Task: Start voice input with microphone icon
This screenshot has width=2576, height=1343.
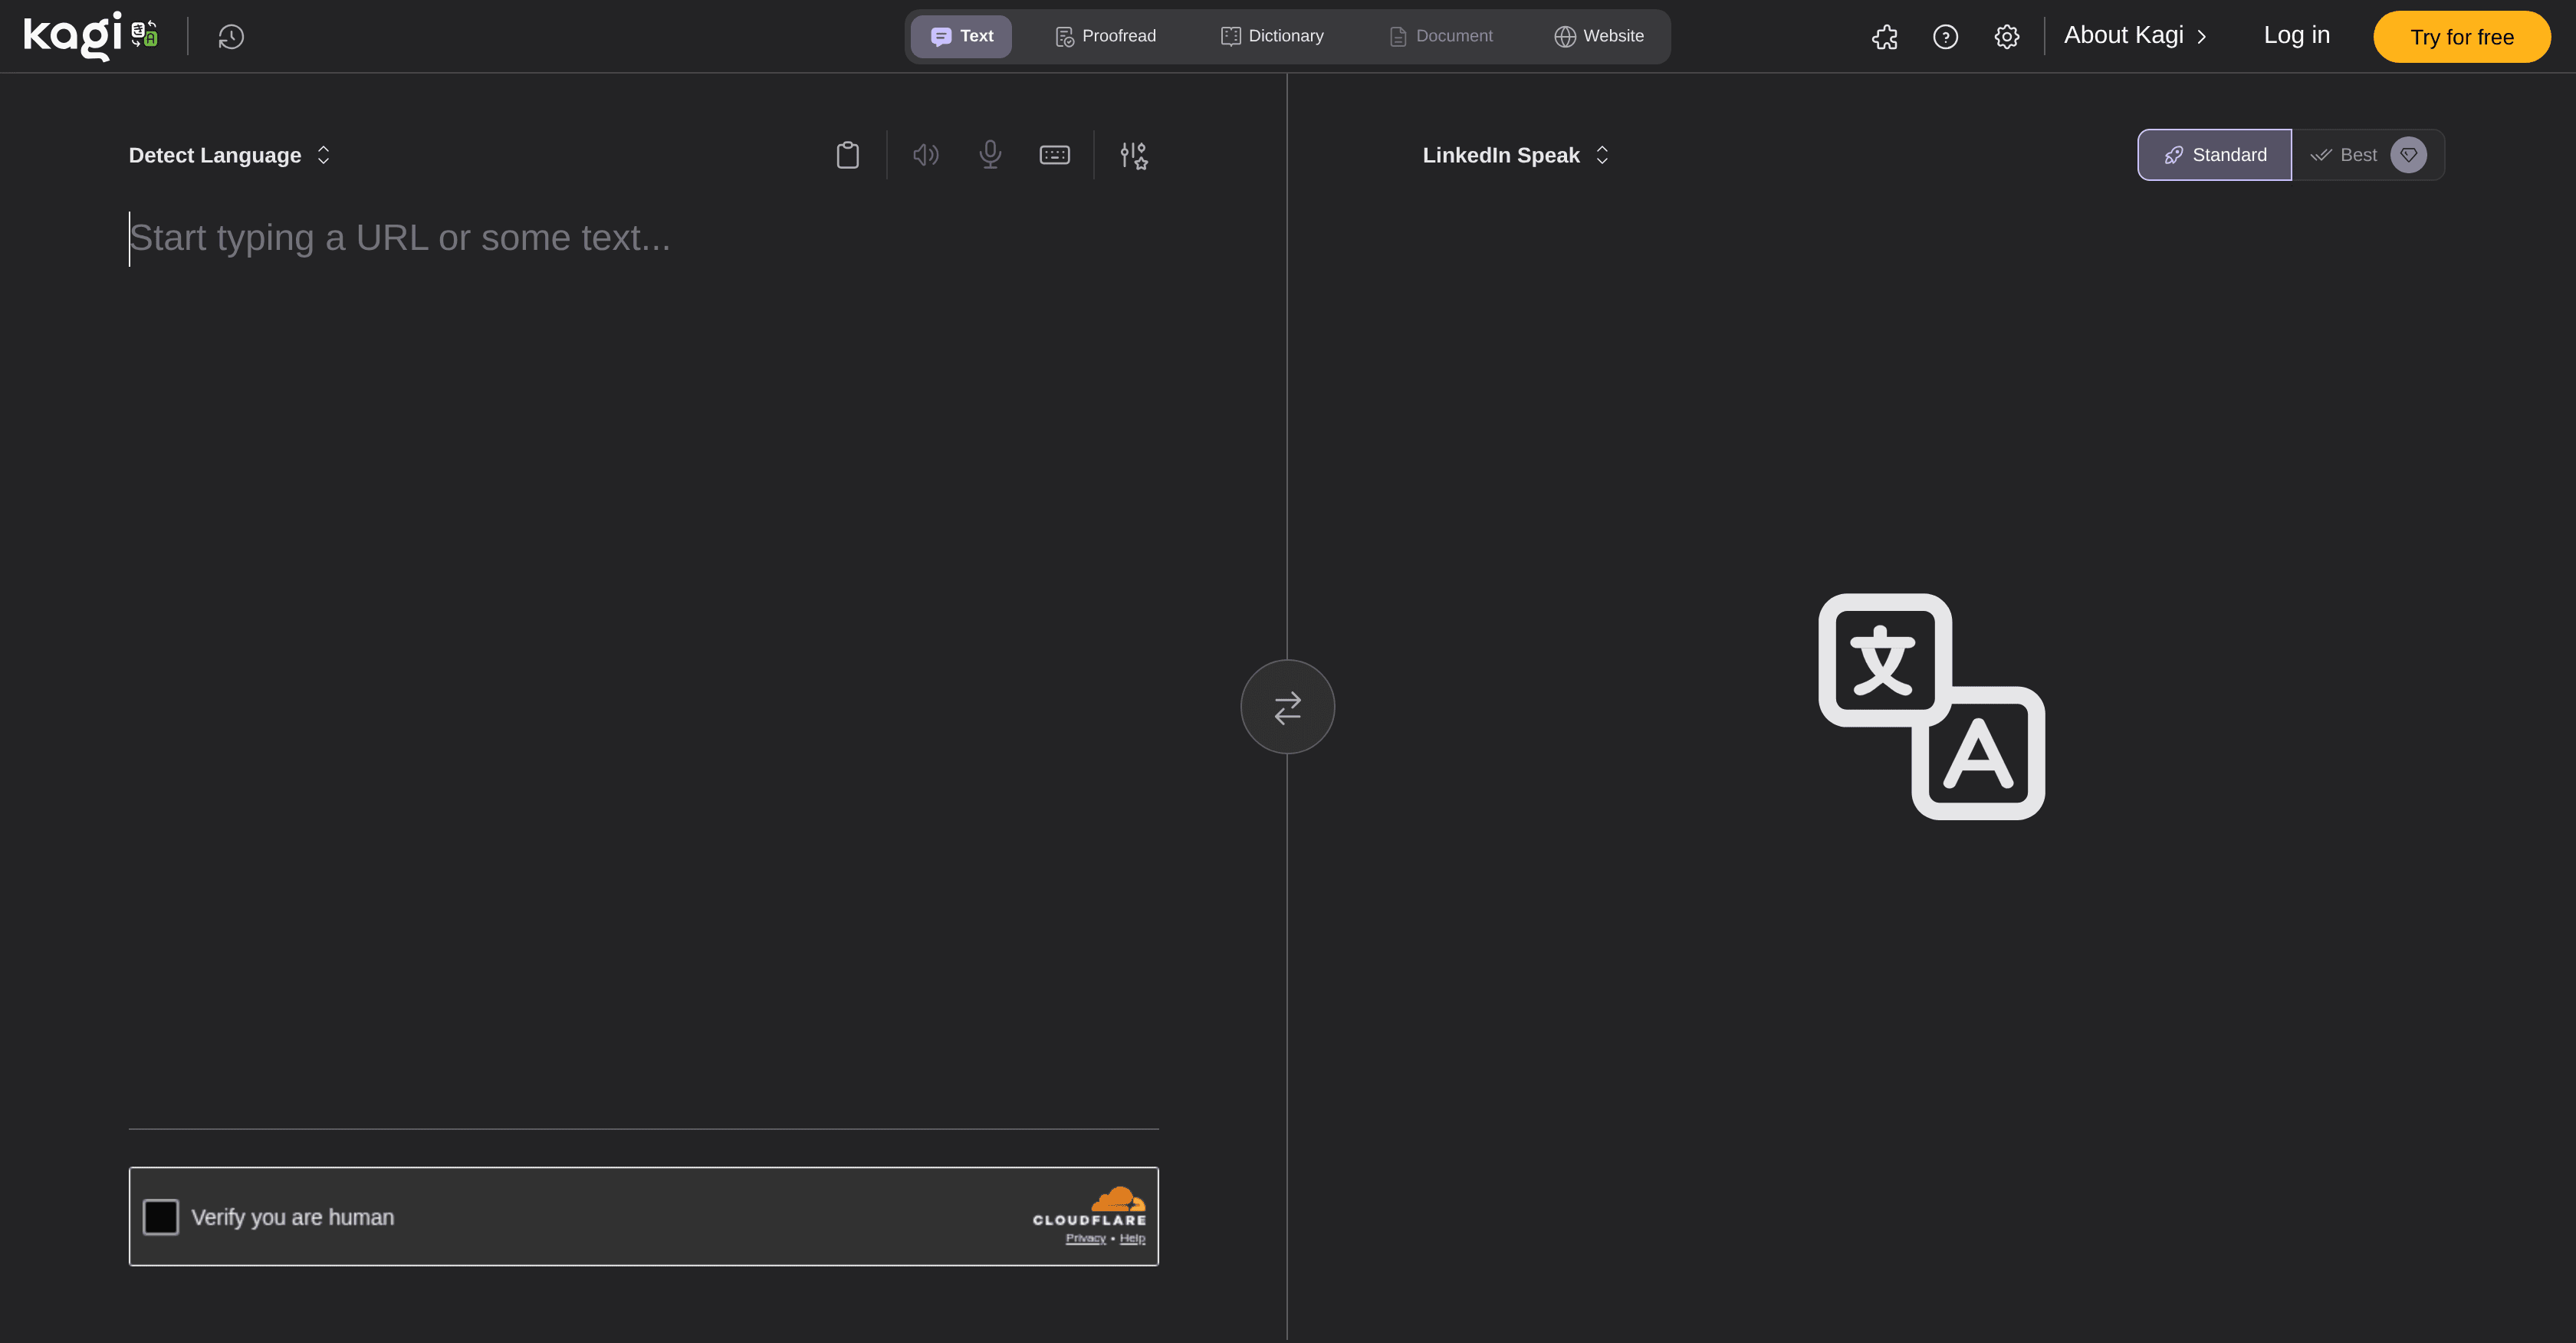Action: (x=990, y=155)
